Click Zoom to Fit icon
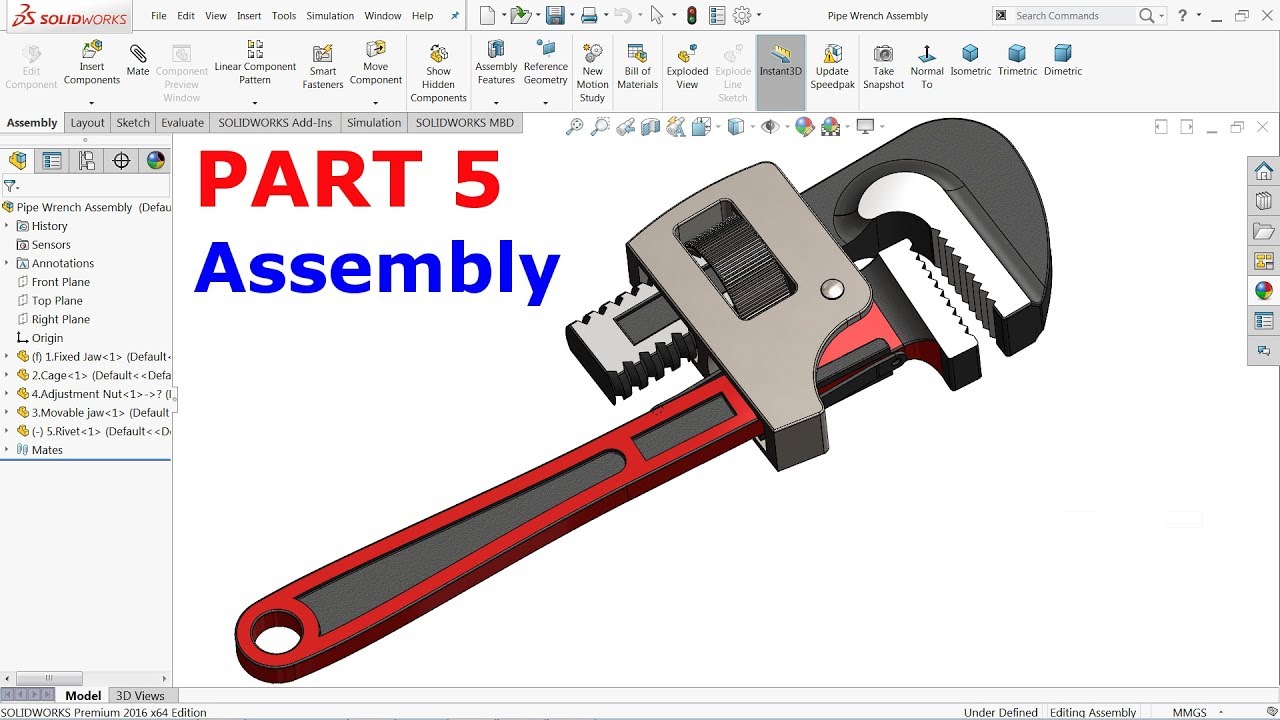 click(574, 127)
